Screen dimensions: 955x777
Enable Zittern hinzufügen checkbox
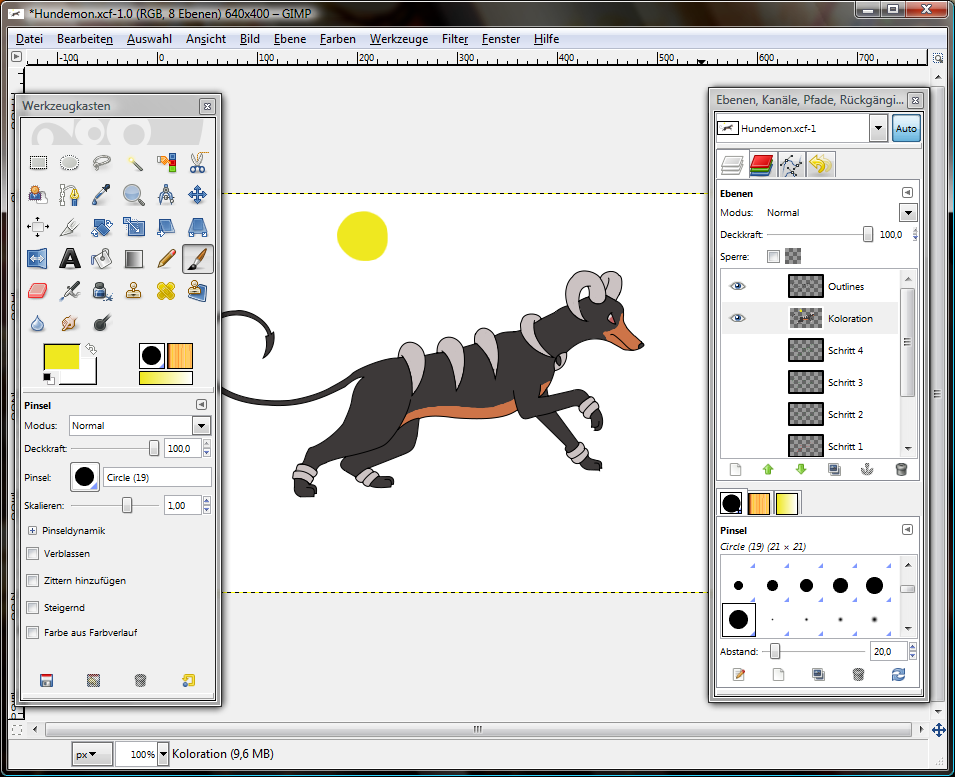tap(33, 581)
